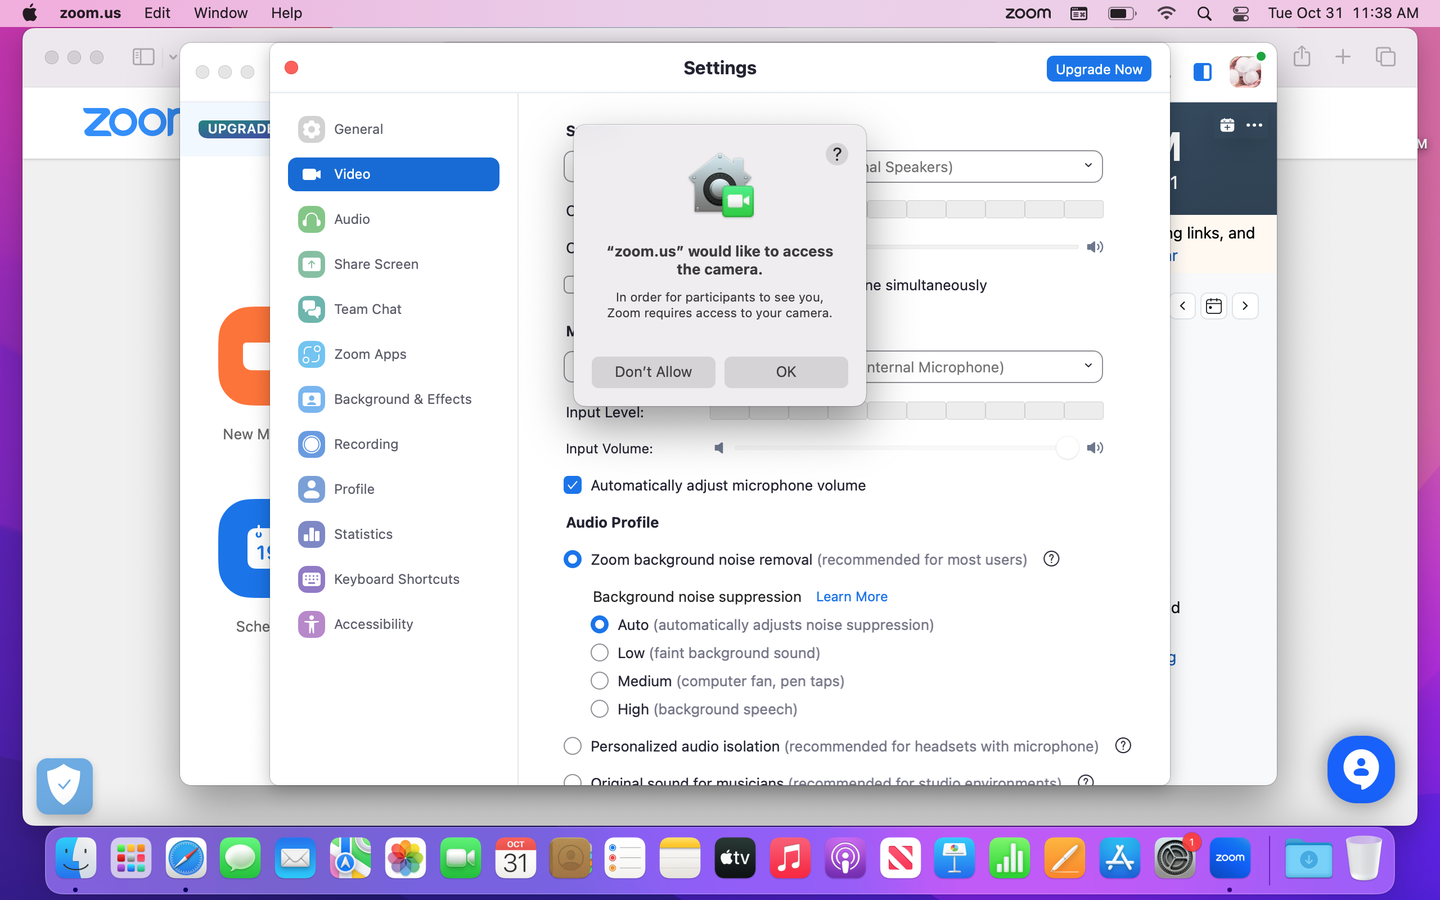
Task: Open Share Screen settings
Action: coord(376,264)
